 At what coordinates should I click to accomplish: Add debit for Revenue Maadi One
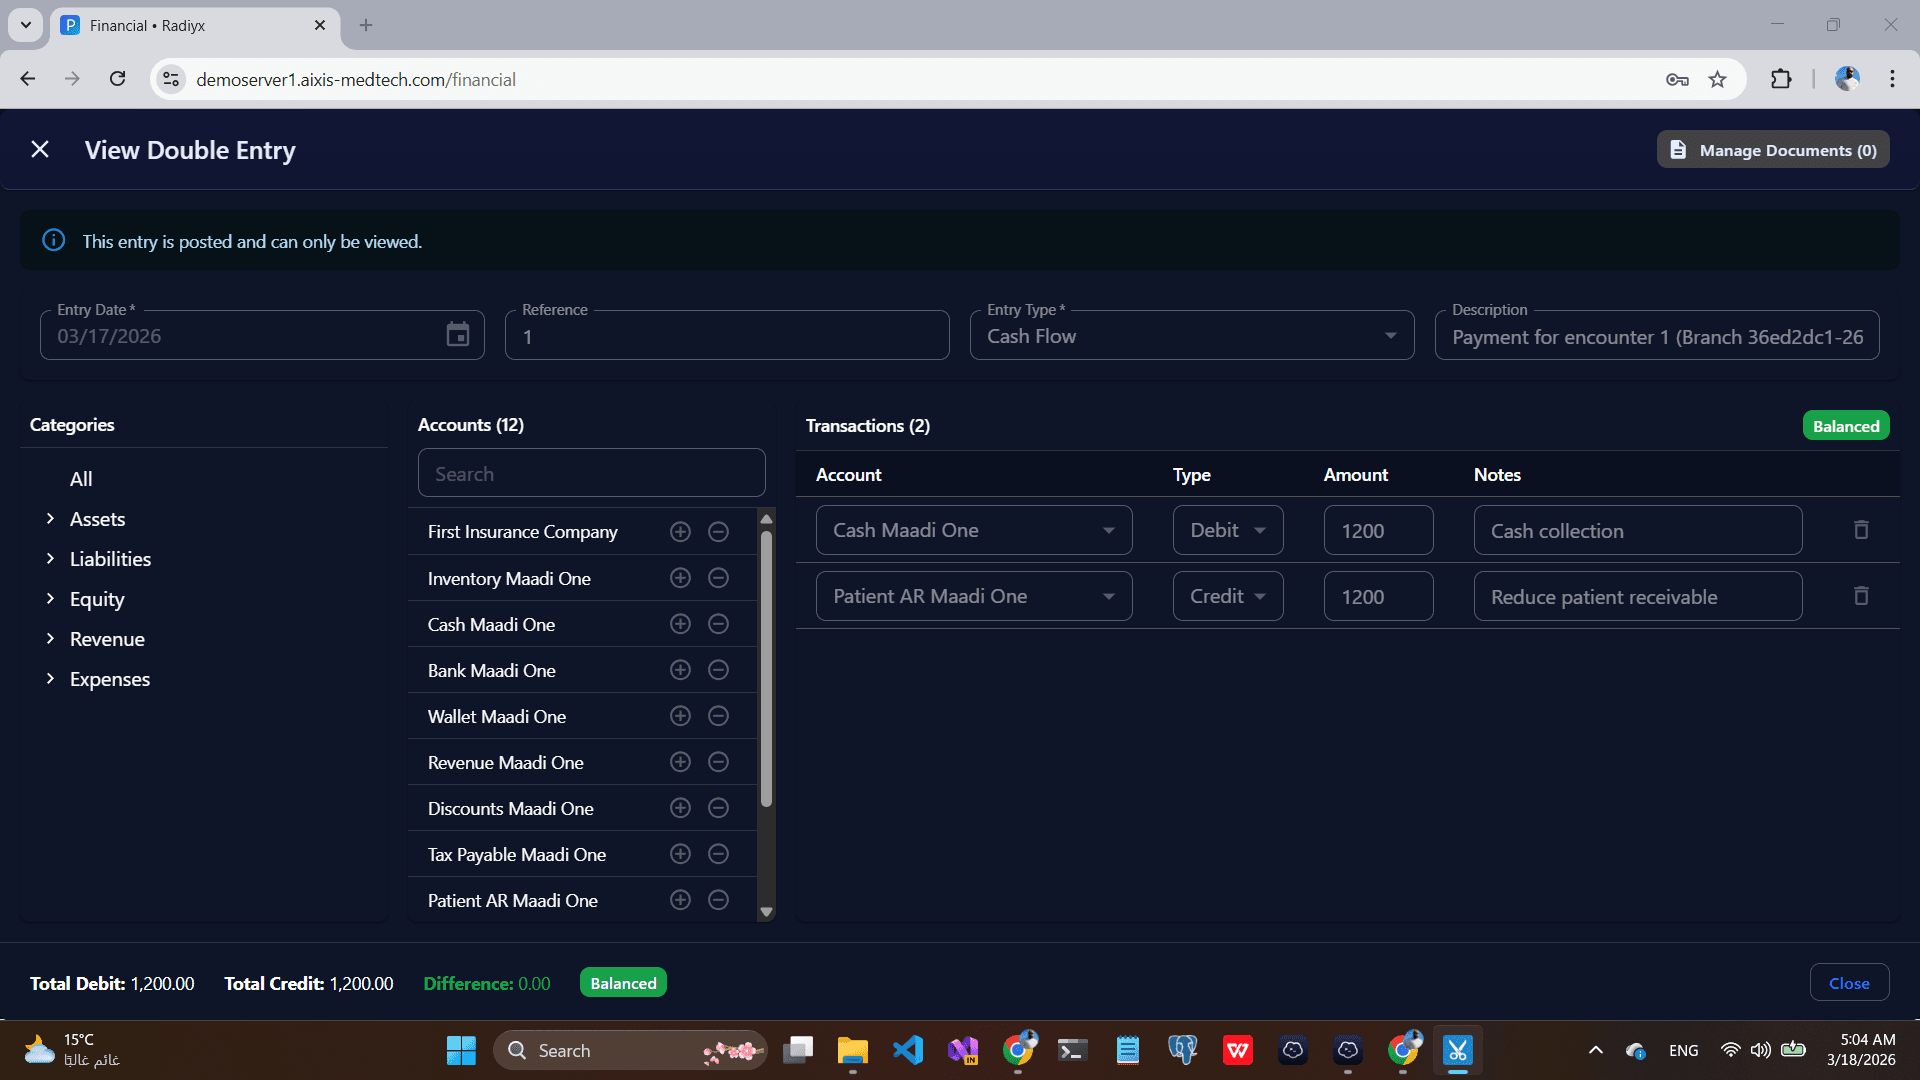pyautogui.click(x=680, y=762)
